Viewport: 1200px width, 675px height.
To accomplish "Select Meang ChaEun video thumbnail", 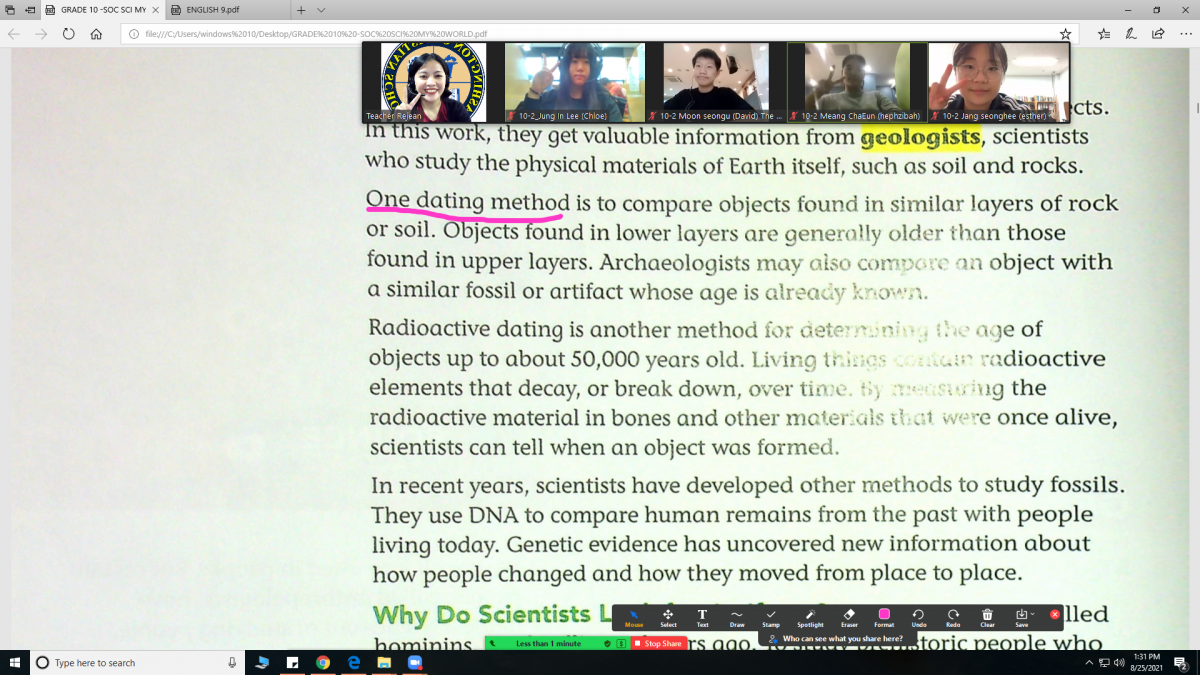I will pos(857,82).
